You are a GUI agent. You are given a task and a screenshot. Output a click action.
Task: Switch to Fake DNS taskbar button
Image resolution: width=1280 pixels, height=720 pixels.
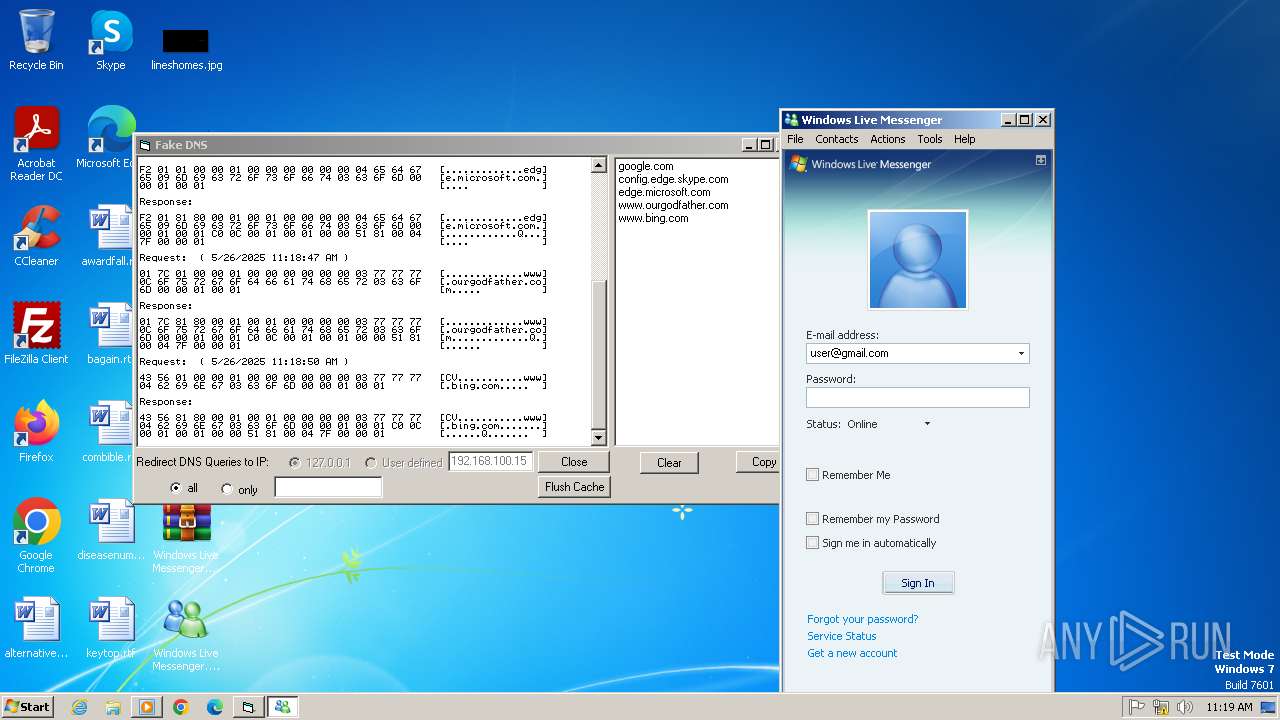[248, 707]
